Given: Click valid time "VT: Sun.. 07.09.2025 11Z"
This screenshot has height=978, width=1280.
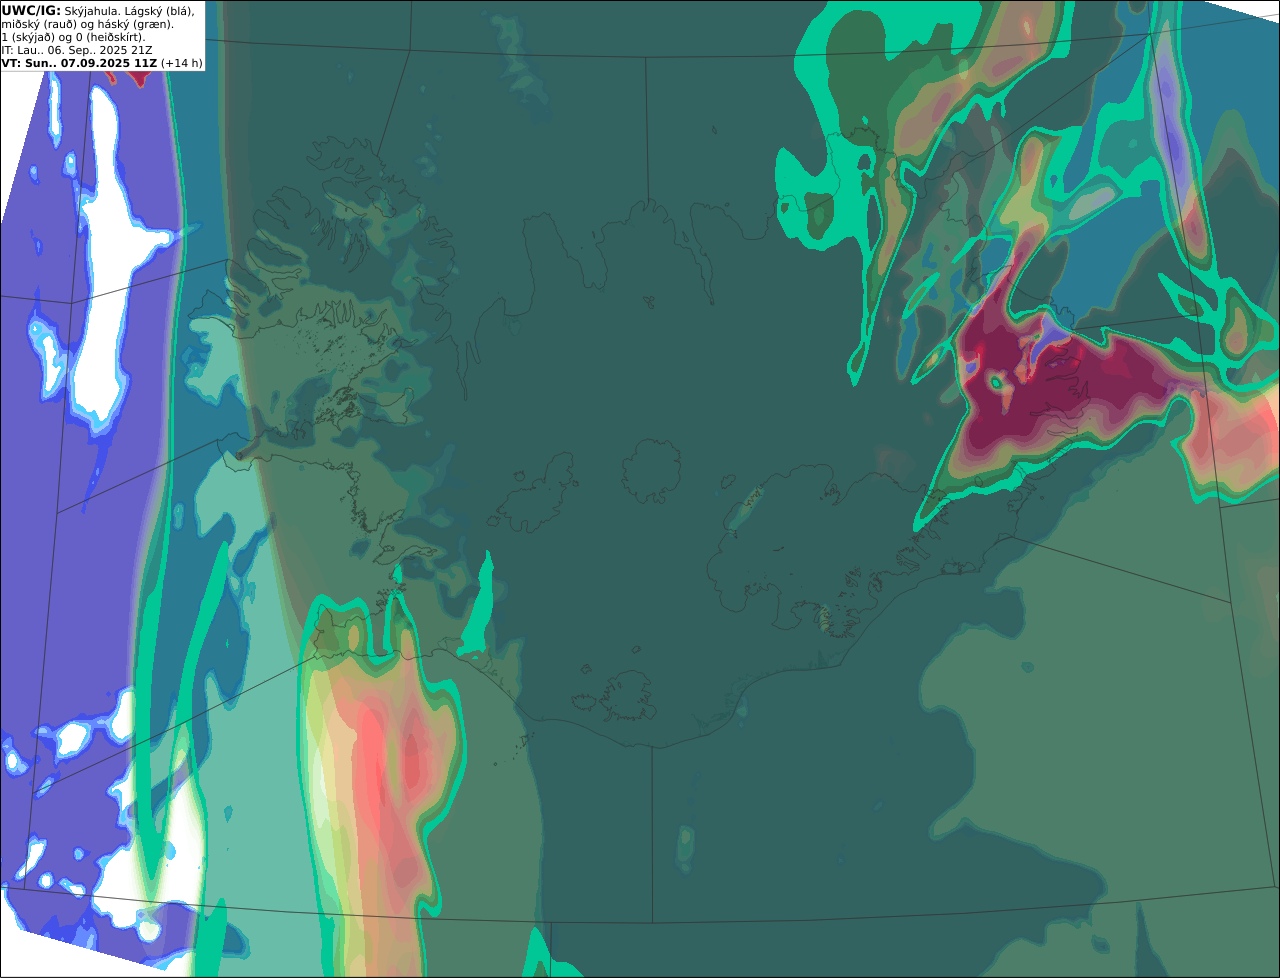Looking at the screenshot, I should [x=79, y=63].
